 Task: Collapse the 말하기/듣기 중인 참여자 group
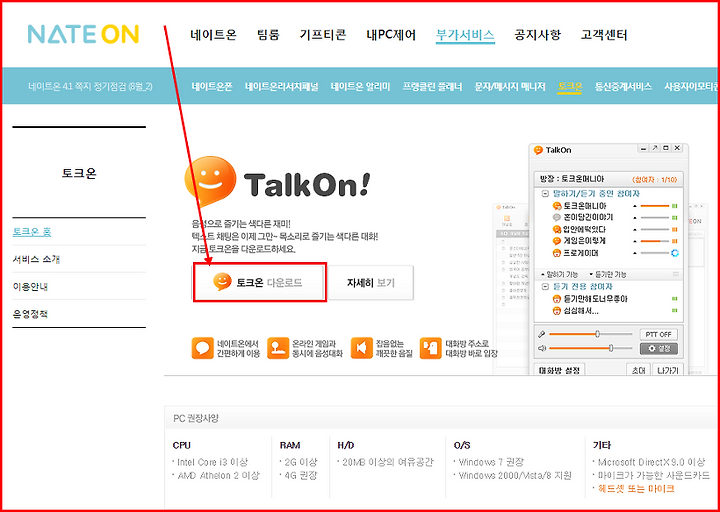545,194
